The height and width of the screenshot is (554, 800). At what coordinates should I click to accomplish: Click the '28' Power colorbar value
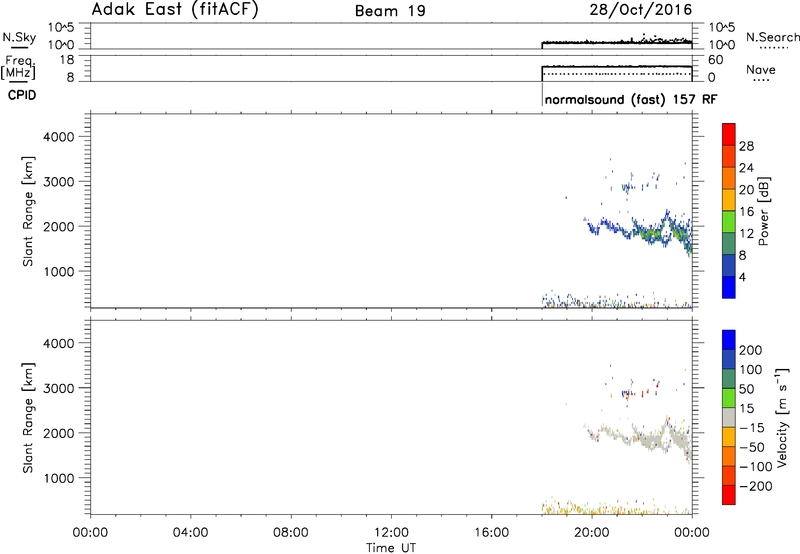[x=746, y=146]
